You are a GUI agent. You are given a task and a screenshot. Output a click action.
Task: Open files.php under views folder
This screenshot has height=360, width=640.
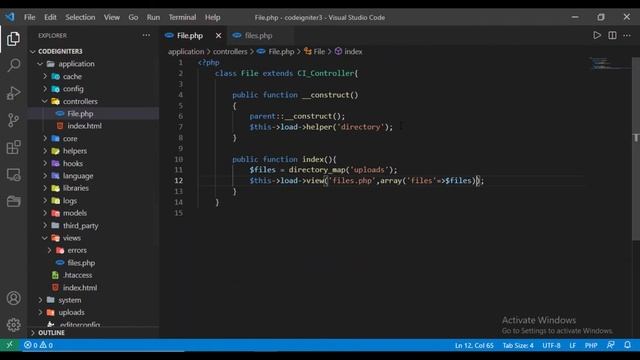93,262
